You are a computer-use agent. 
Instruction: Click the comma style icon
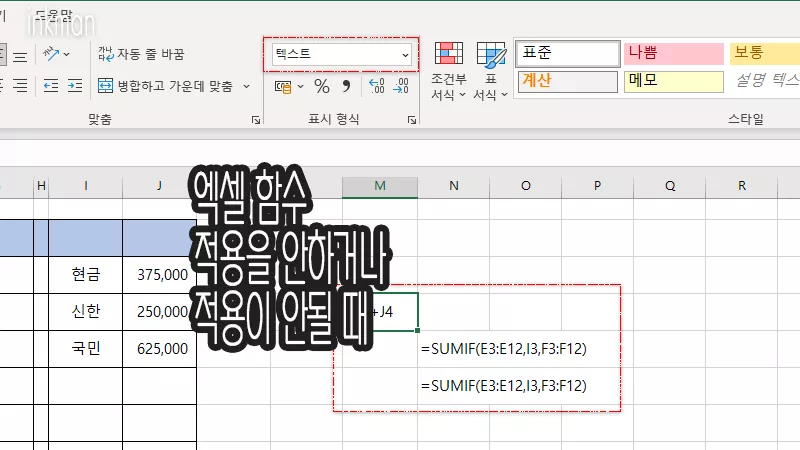[347, 87]
